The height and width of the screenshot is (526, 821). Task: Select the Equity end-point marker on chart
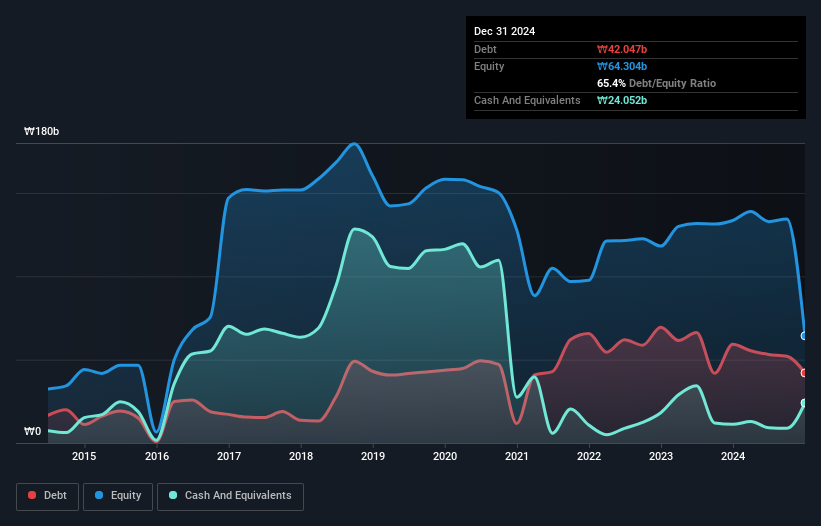pyautogui.click(x=804, y=336)
